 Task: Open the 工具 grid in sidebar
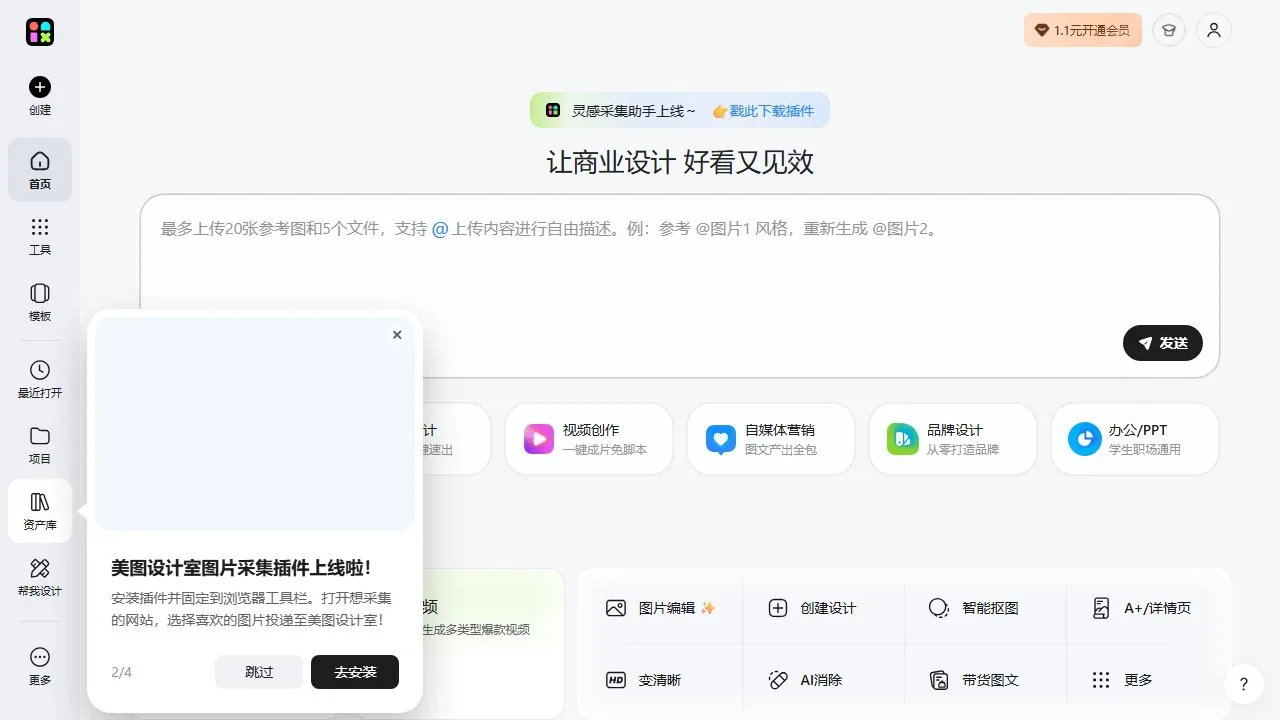[40, 236]
